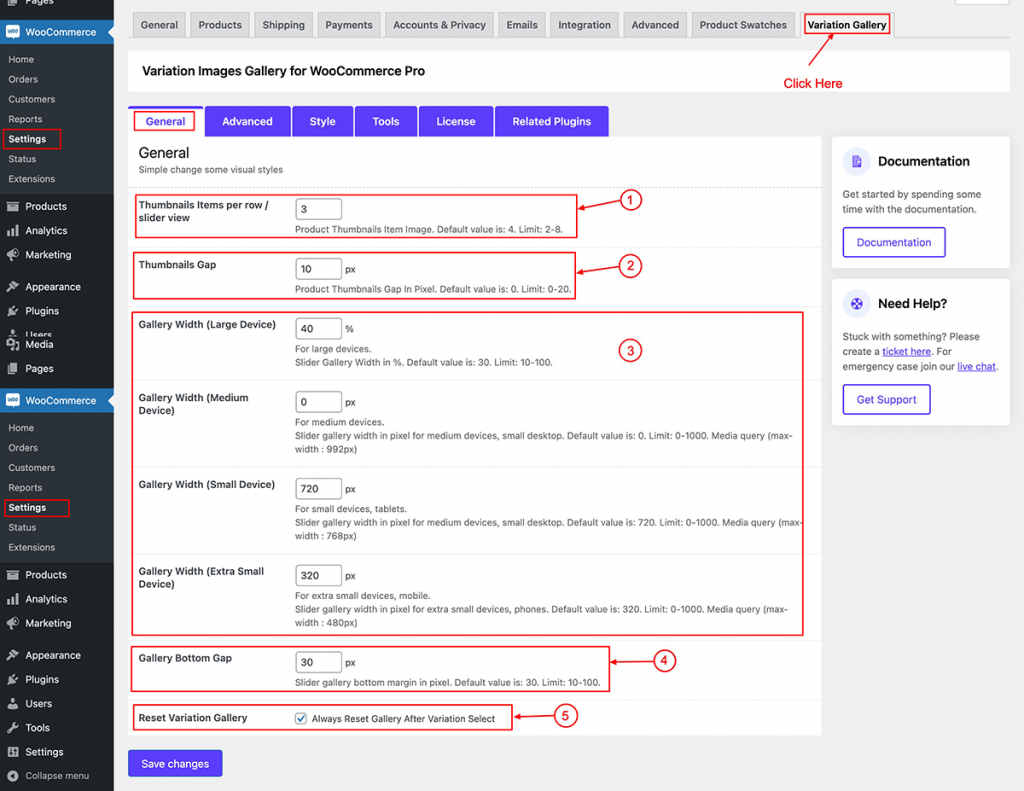This screenshot has height=791, width=1024.
Task: Click the "Variation Images Gallery for WooCommerce Pro" heading
Action: (283, 71)
